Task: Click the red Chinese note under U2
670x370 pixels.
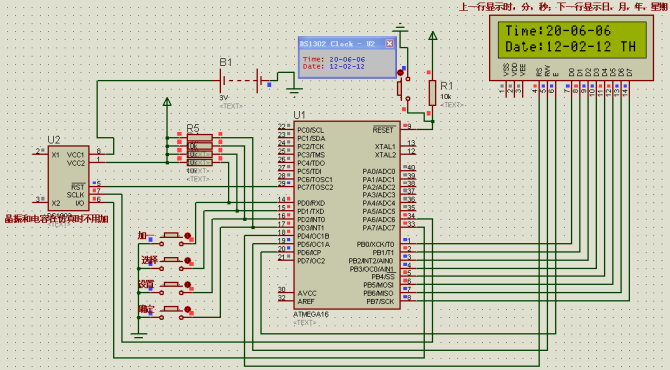Action: click(56, 219)
